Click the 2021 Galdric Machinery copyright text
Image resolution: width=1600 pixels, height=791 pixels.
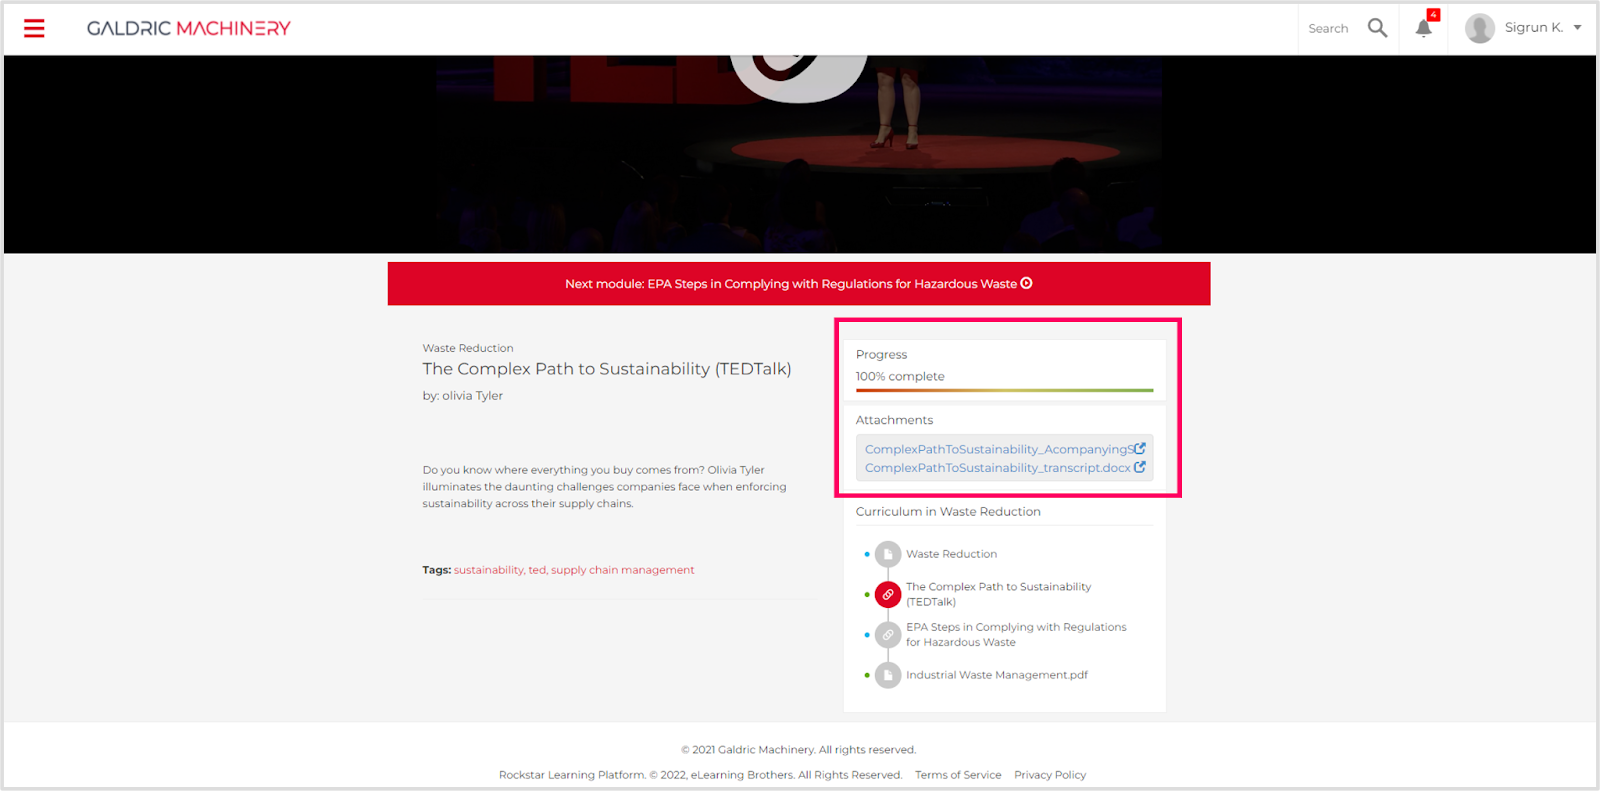click(x=799, y=750)
